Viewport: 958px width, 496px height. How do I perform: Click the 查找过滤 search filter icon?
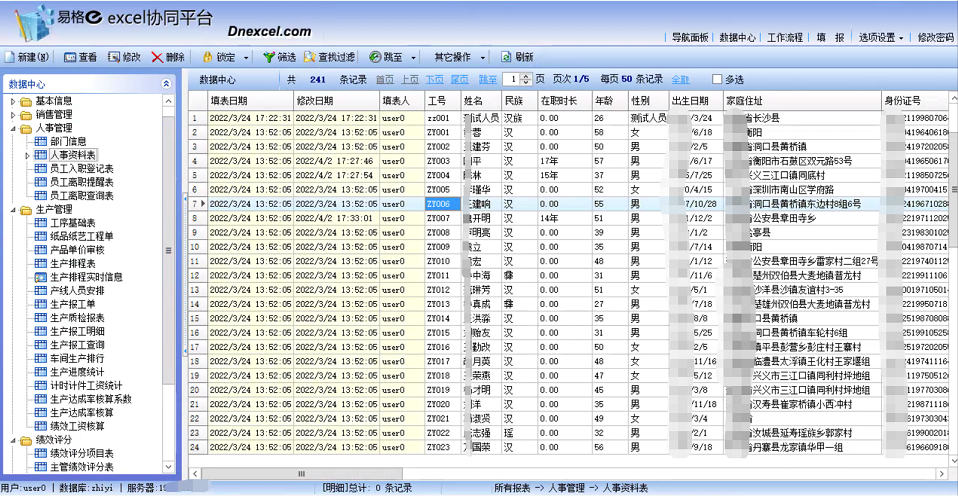coord(310,57)
